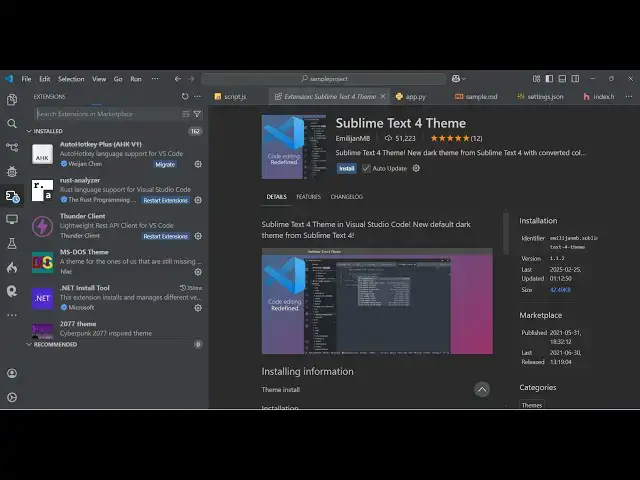
Task: Open the Remote Explorer view
Action: tap(12, 220)
